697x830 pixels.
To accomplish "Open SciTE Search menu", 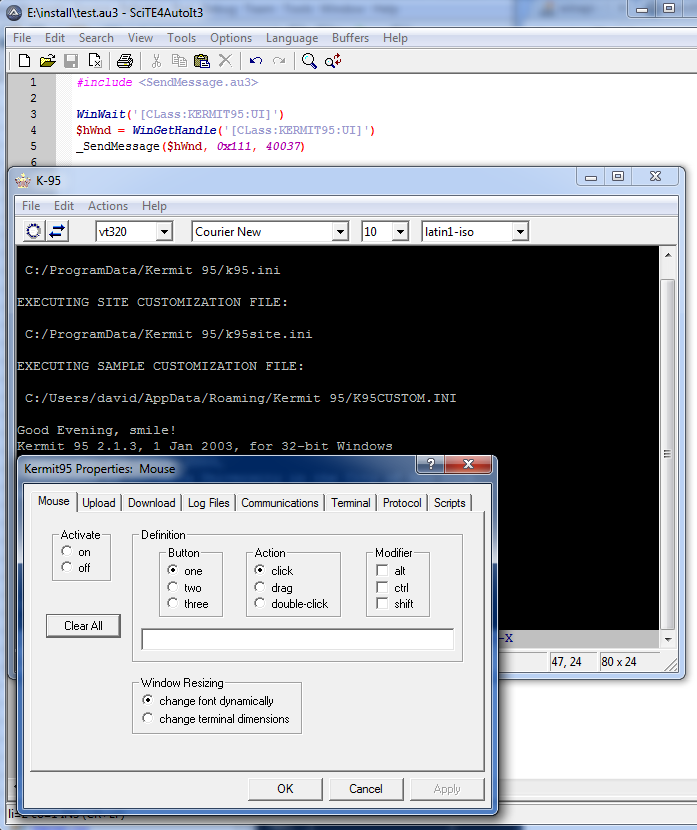I will coord(96,38).
